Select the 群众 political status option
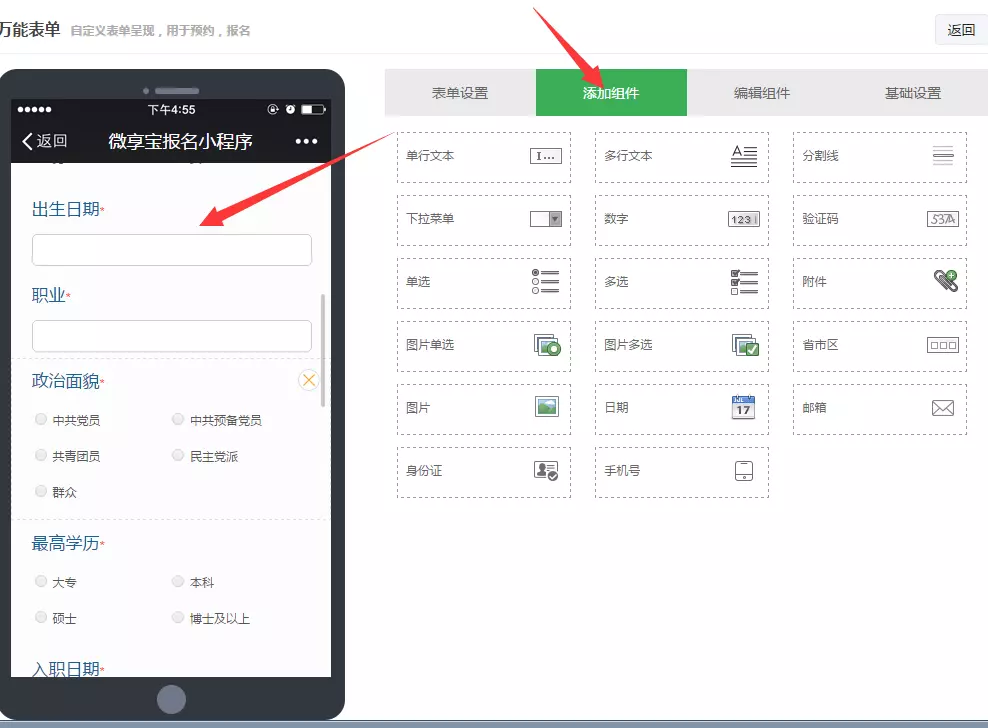This screenshot has width=988, height=728. point(40,491)
